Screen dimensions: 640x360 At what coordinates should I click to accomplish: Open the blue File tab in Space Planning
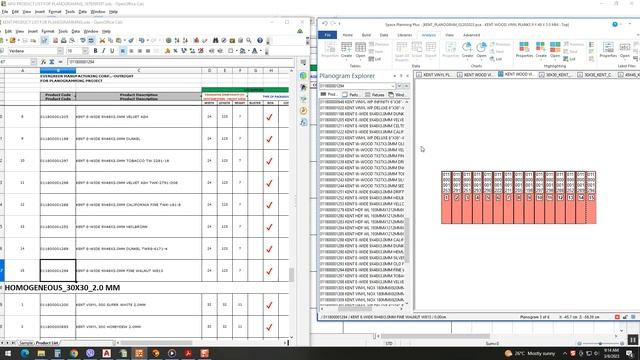click(327, 35)
